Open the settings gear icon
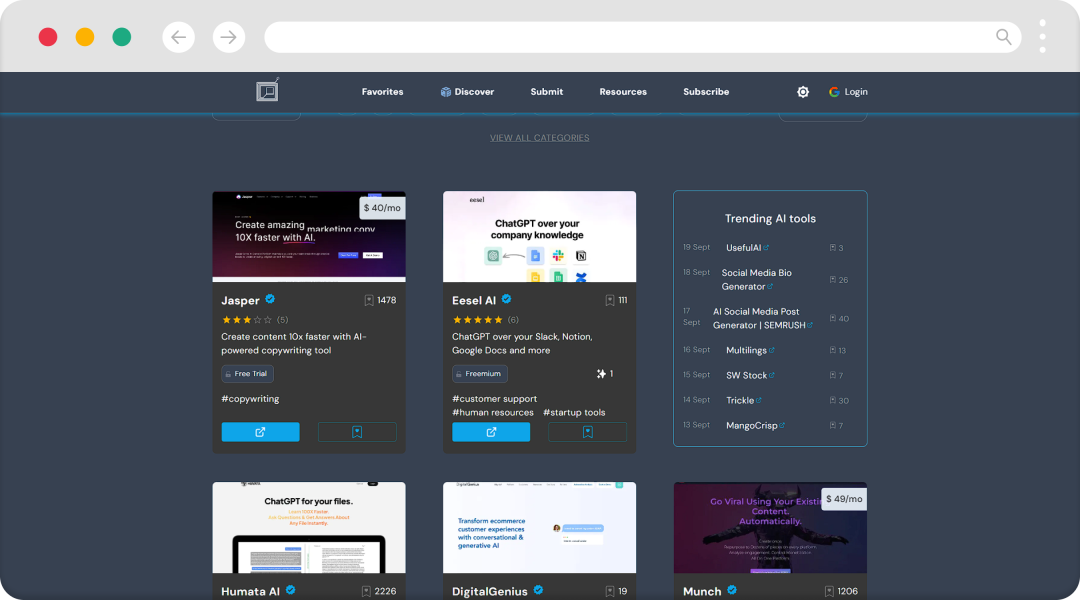This screenshot has width=1080, height=600. (x=803, y=92)
